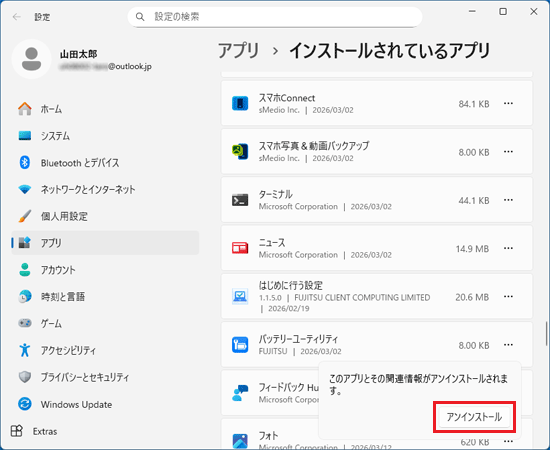Click the 20.6 MB size value

(472, 297)
